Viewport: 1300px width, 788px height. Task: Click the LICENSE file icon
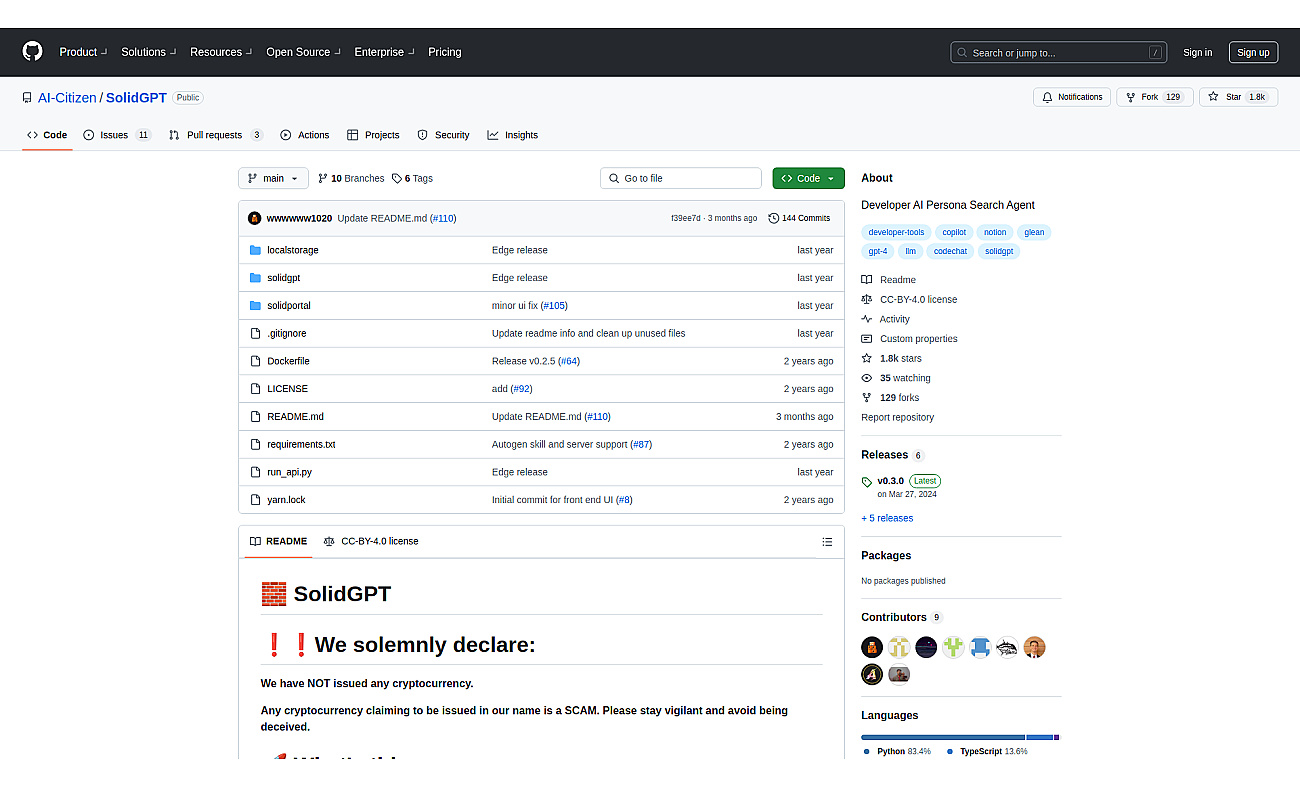255,389
